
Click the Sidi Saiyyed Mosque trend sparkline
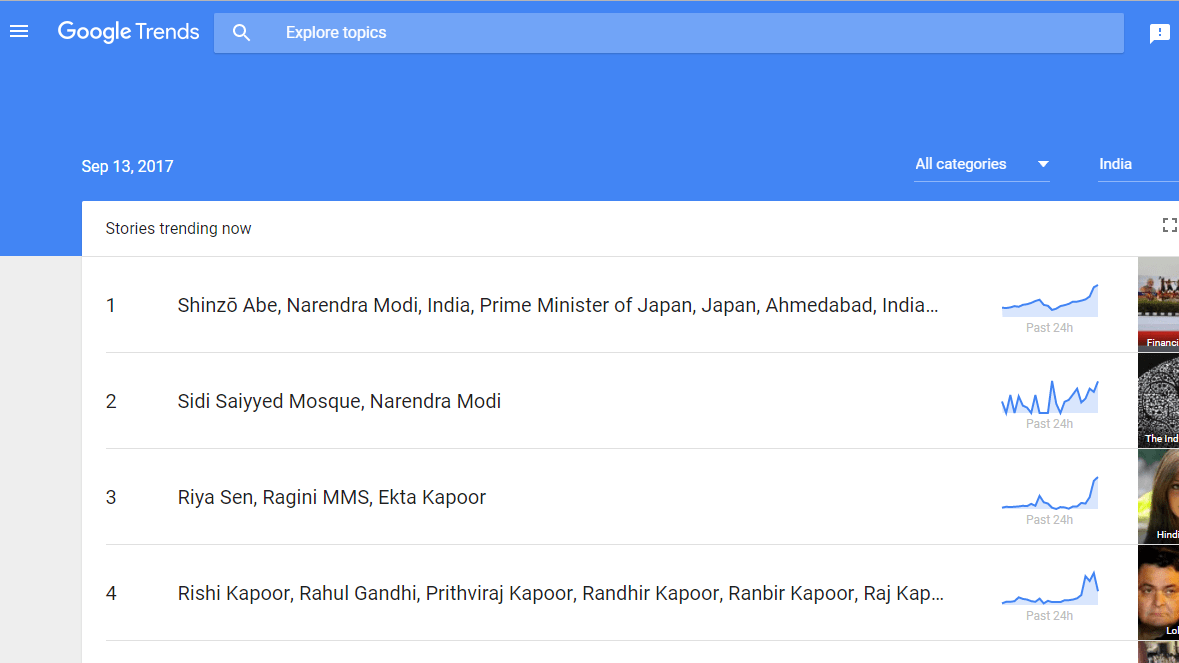click(1050, 397)
